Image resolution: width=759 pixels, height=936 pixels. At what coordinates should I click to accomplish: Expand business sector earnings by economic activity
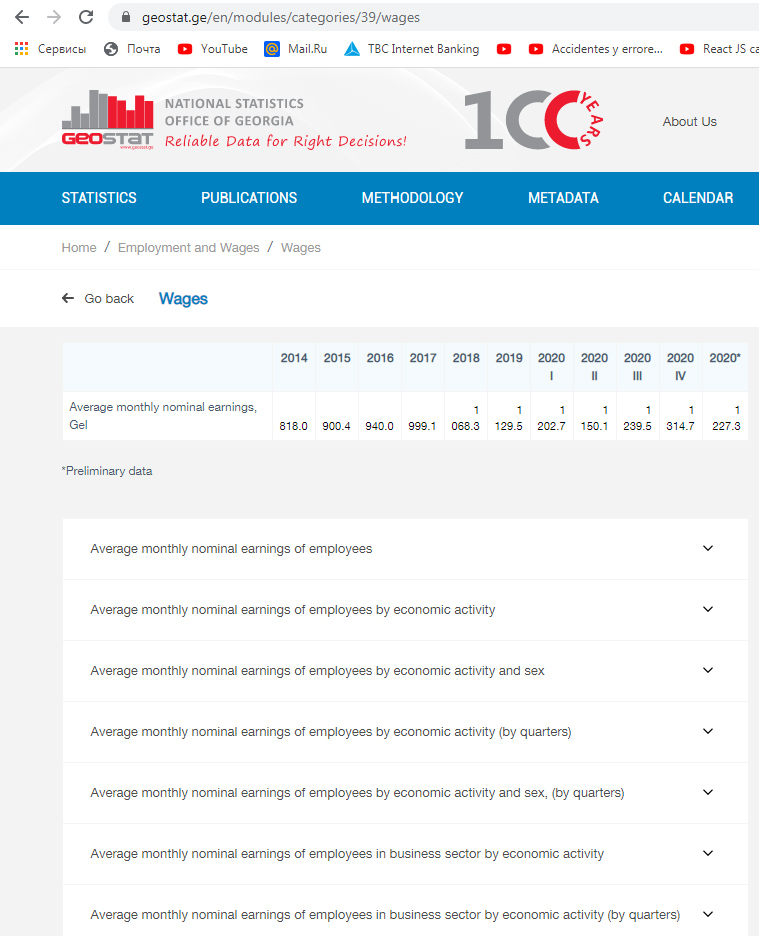(405, 854)
